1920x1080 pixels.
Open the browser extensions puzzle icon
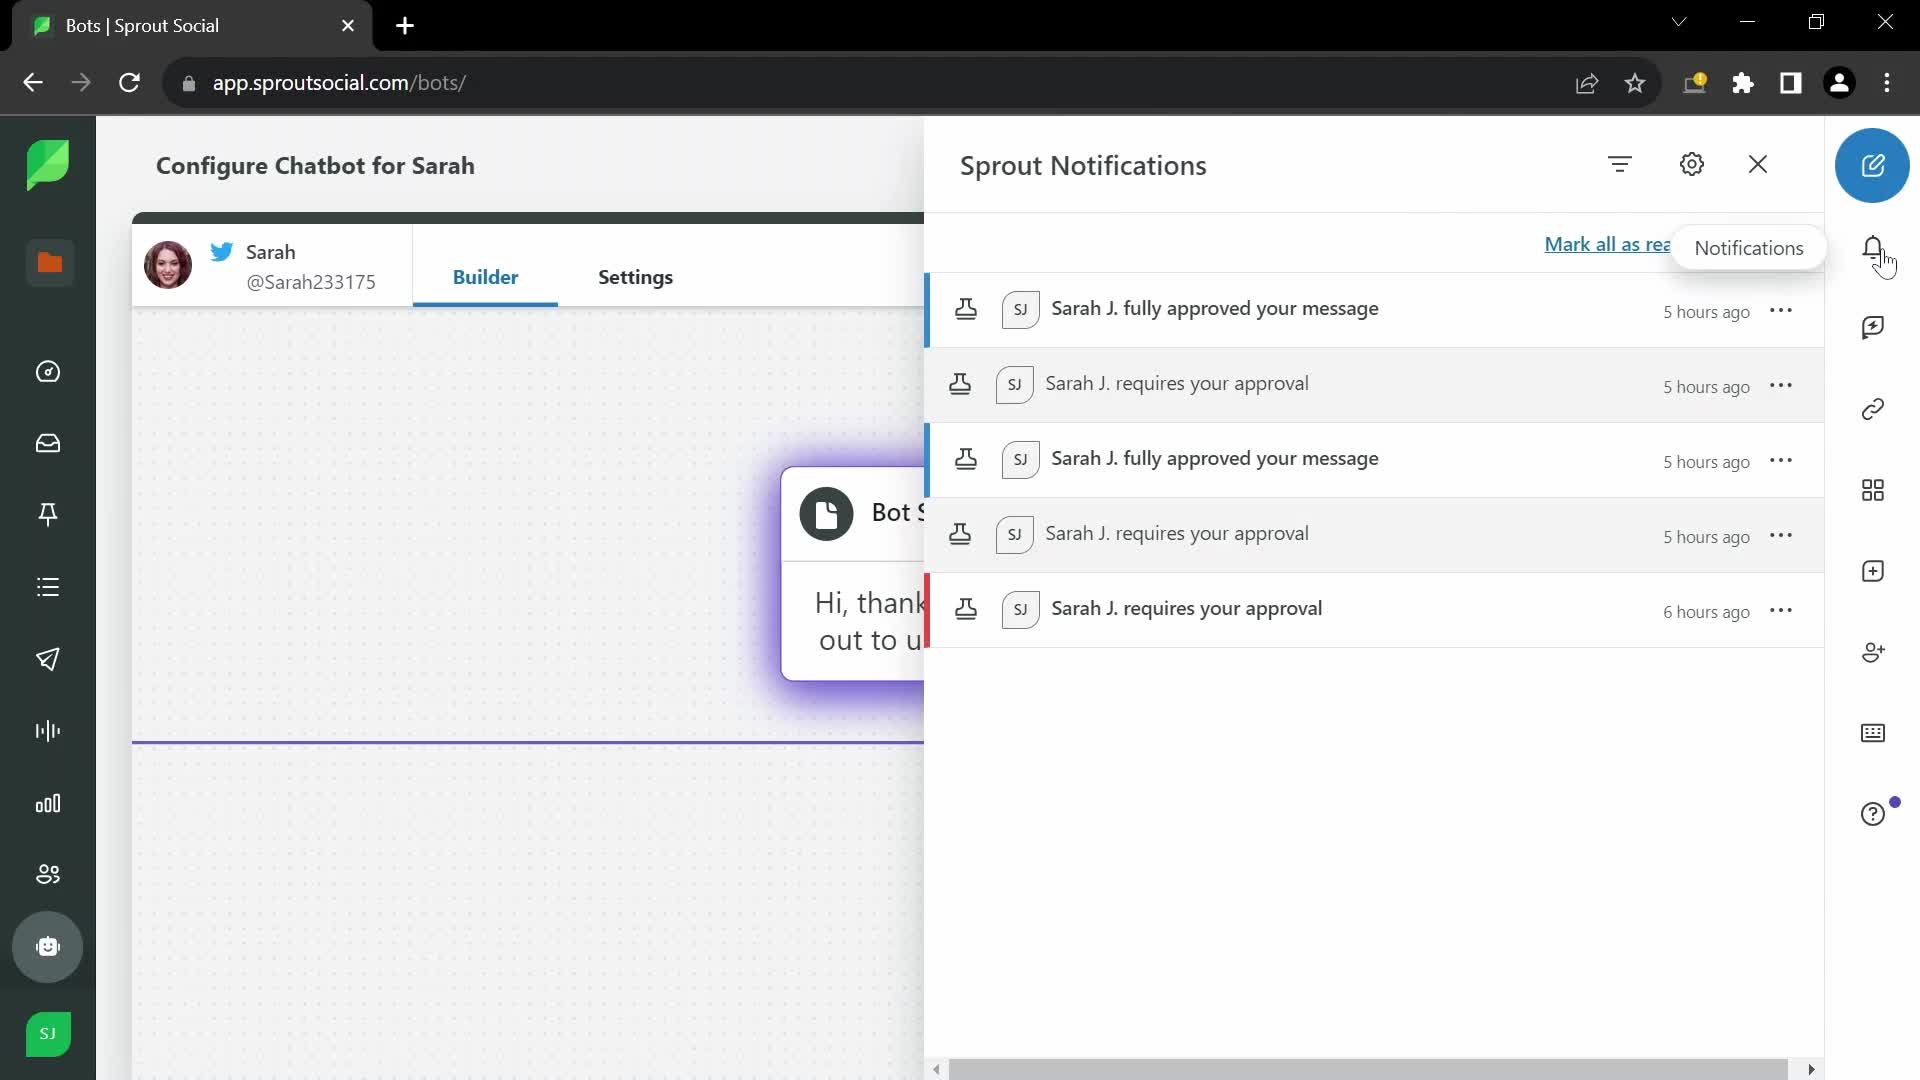tap(1743, 83)
